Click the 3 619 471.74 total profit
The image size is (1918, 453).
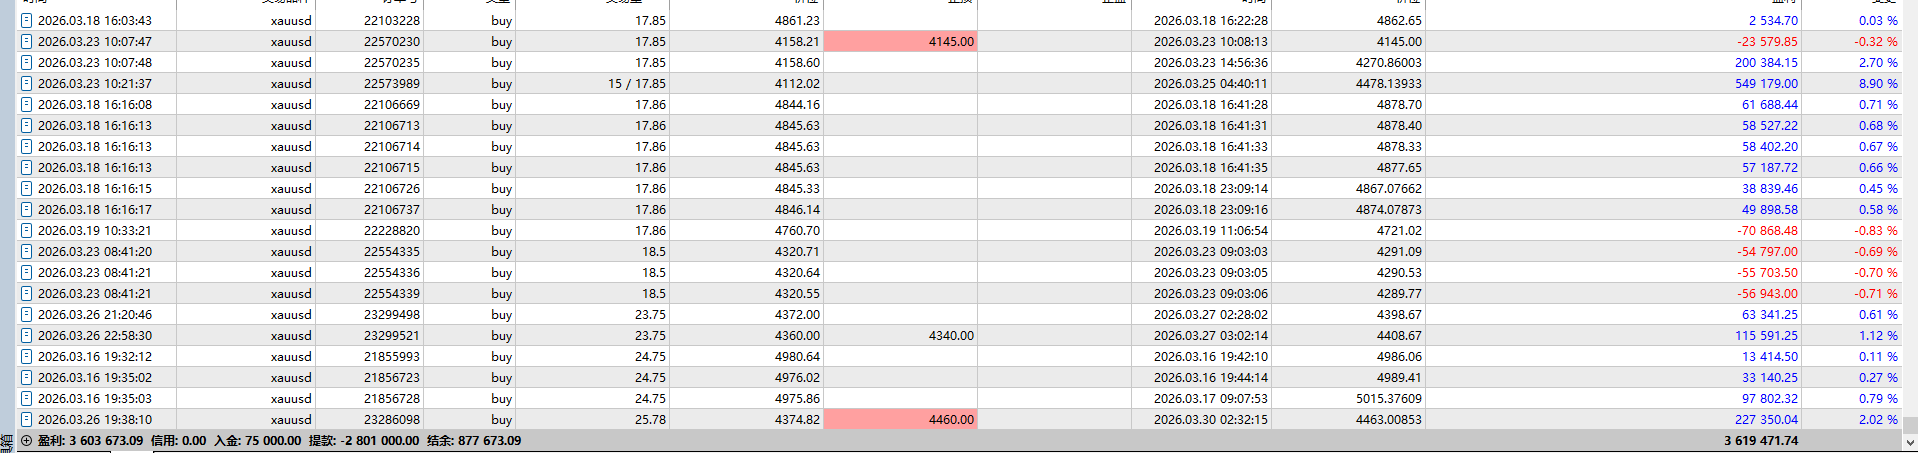pos(1760,440)
